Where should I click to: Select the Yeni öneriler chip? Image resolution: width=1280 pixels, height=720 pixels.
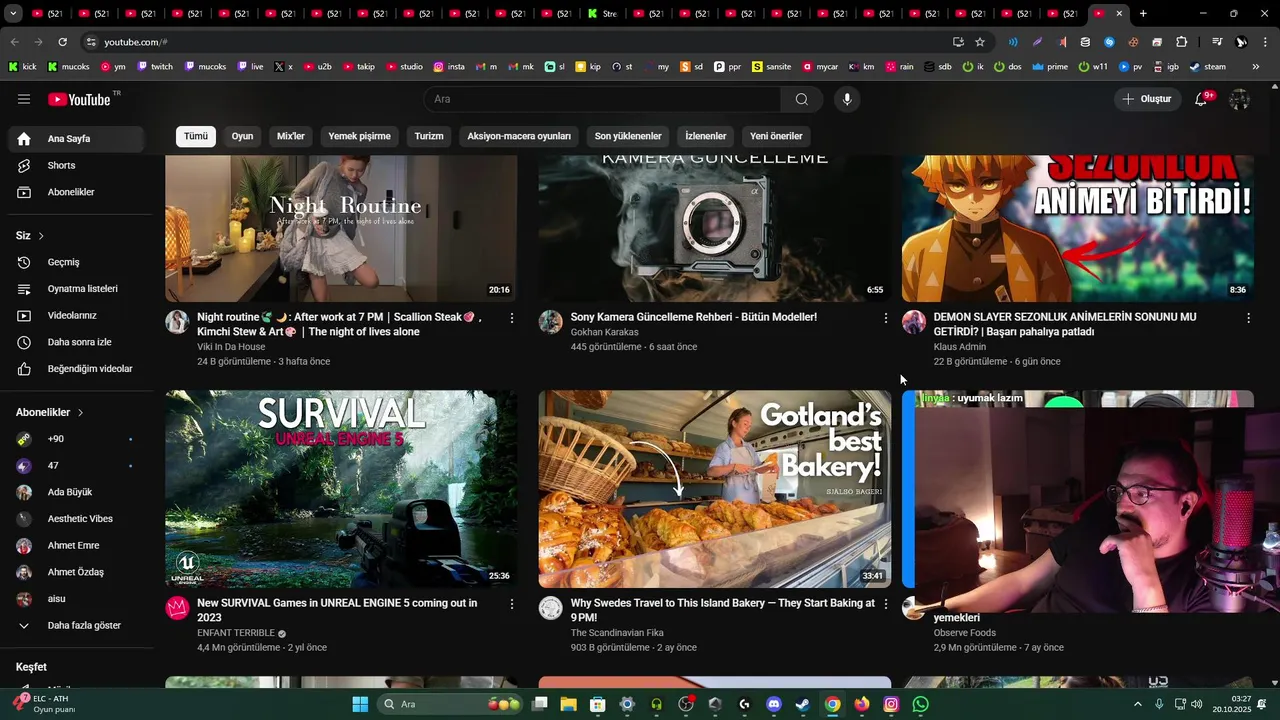point(777,136)
